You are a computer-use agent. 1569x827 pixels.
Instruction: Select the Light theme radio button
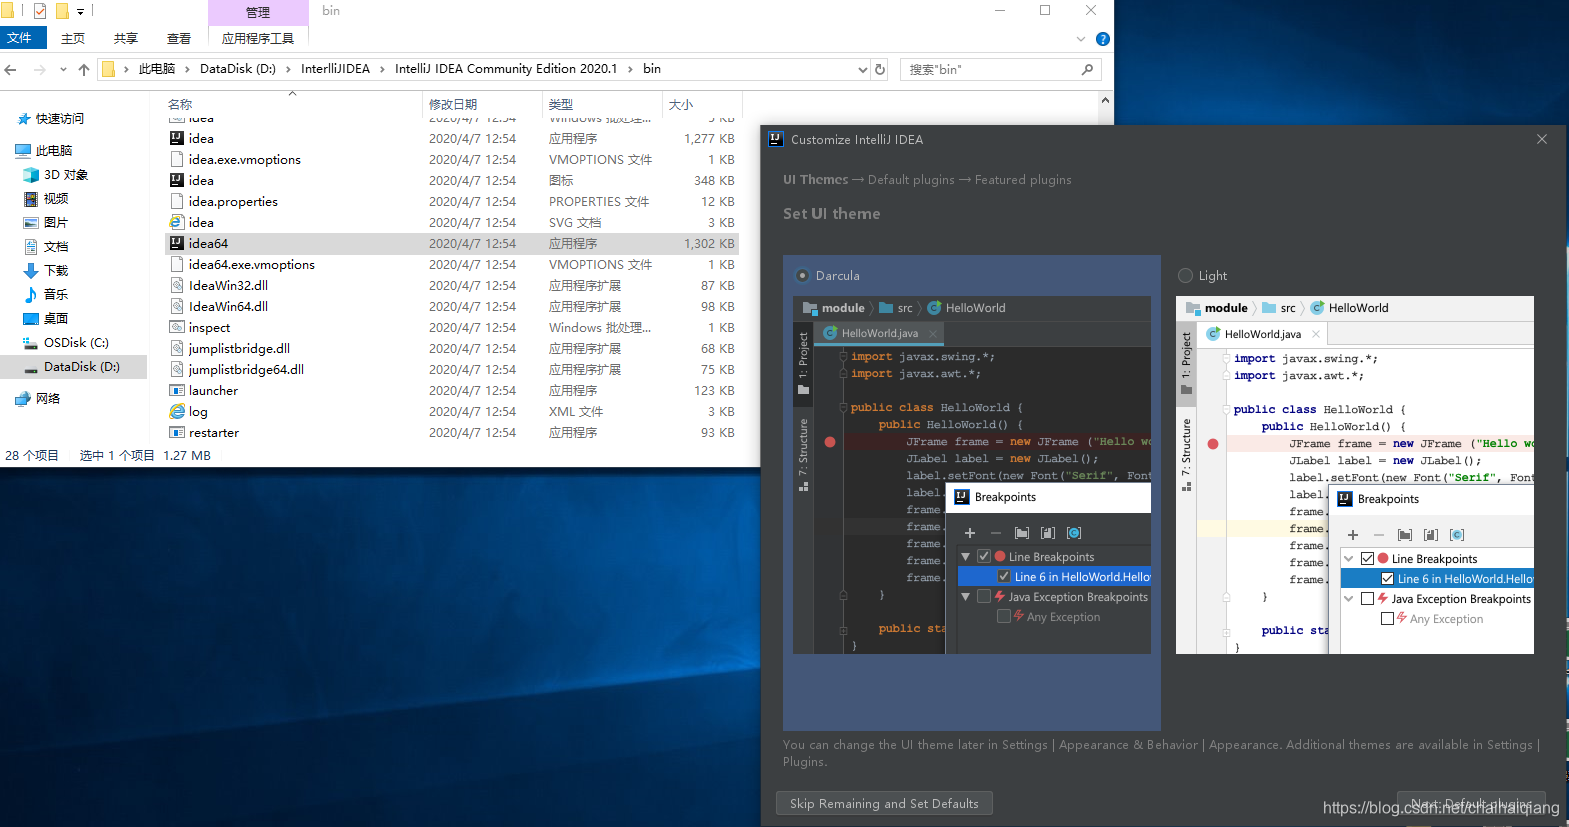point(1186,276)
